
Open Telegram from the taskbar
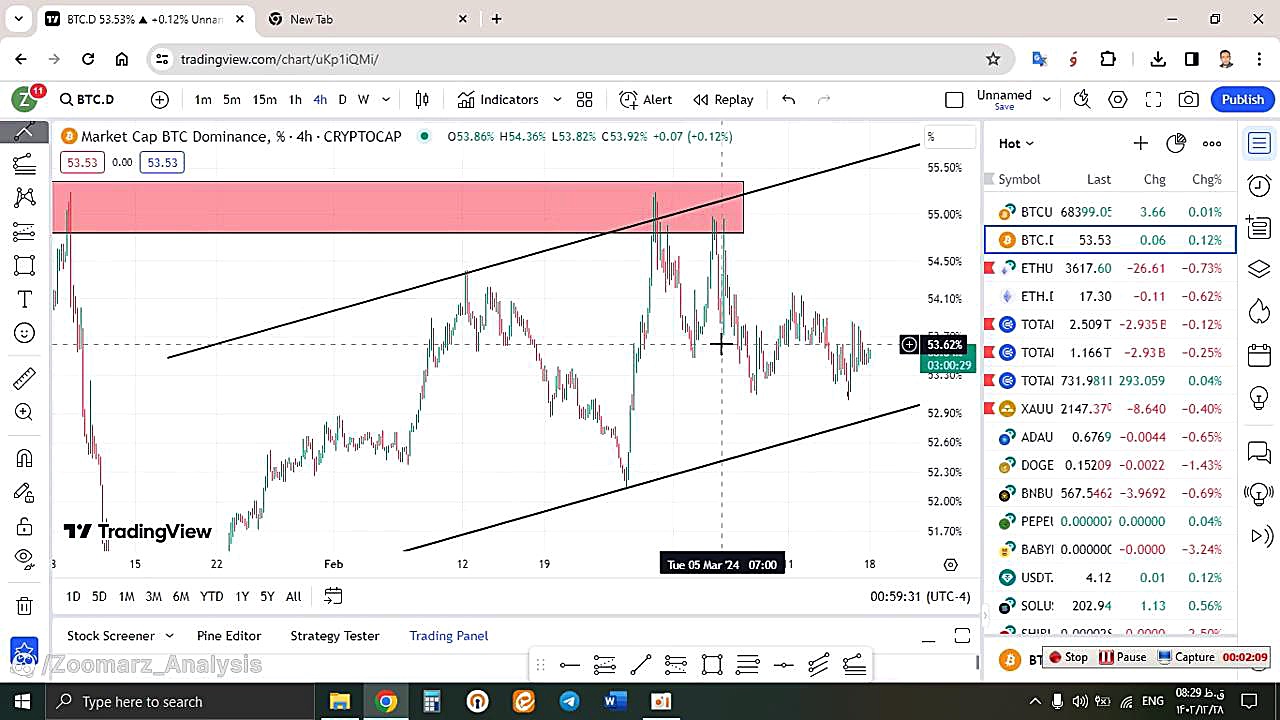click(569, 701)
